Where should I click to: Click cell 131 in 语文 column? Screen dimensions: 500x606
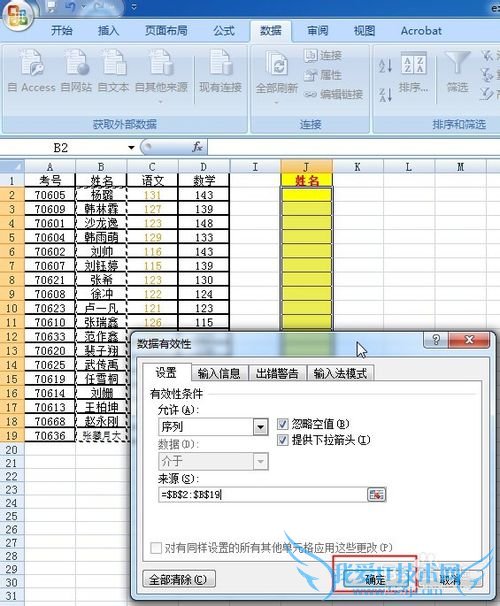click(x=152, y=195)
